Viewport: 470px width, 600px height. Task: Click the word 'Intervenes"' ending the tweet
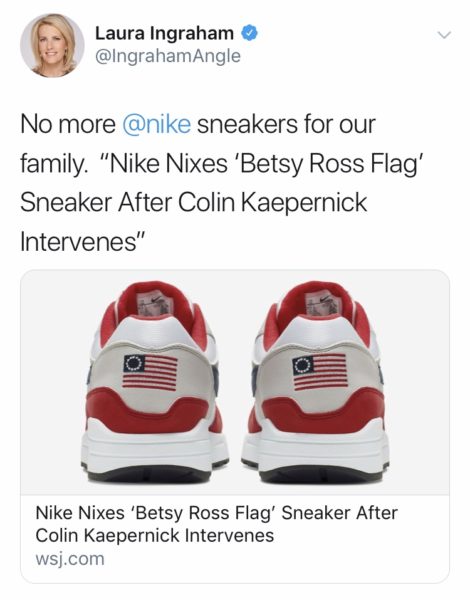82,242
